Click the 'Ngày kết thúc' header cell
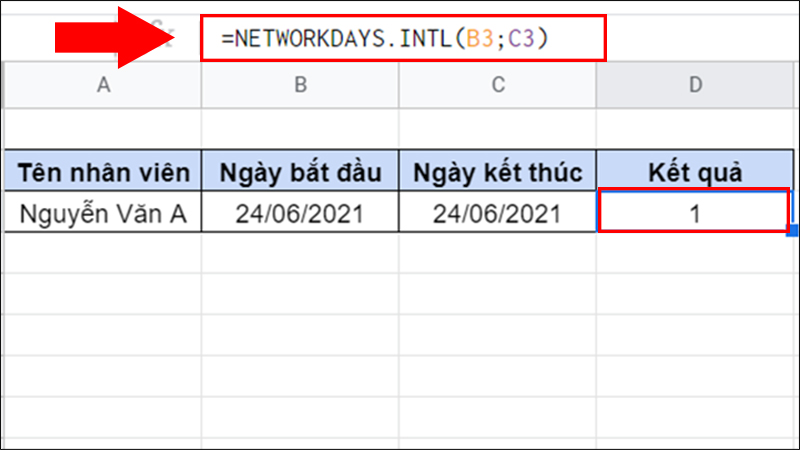800x450 pixels. point(498,172)
